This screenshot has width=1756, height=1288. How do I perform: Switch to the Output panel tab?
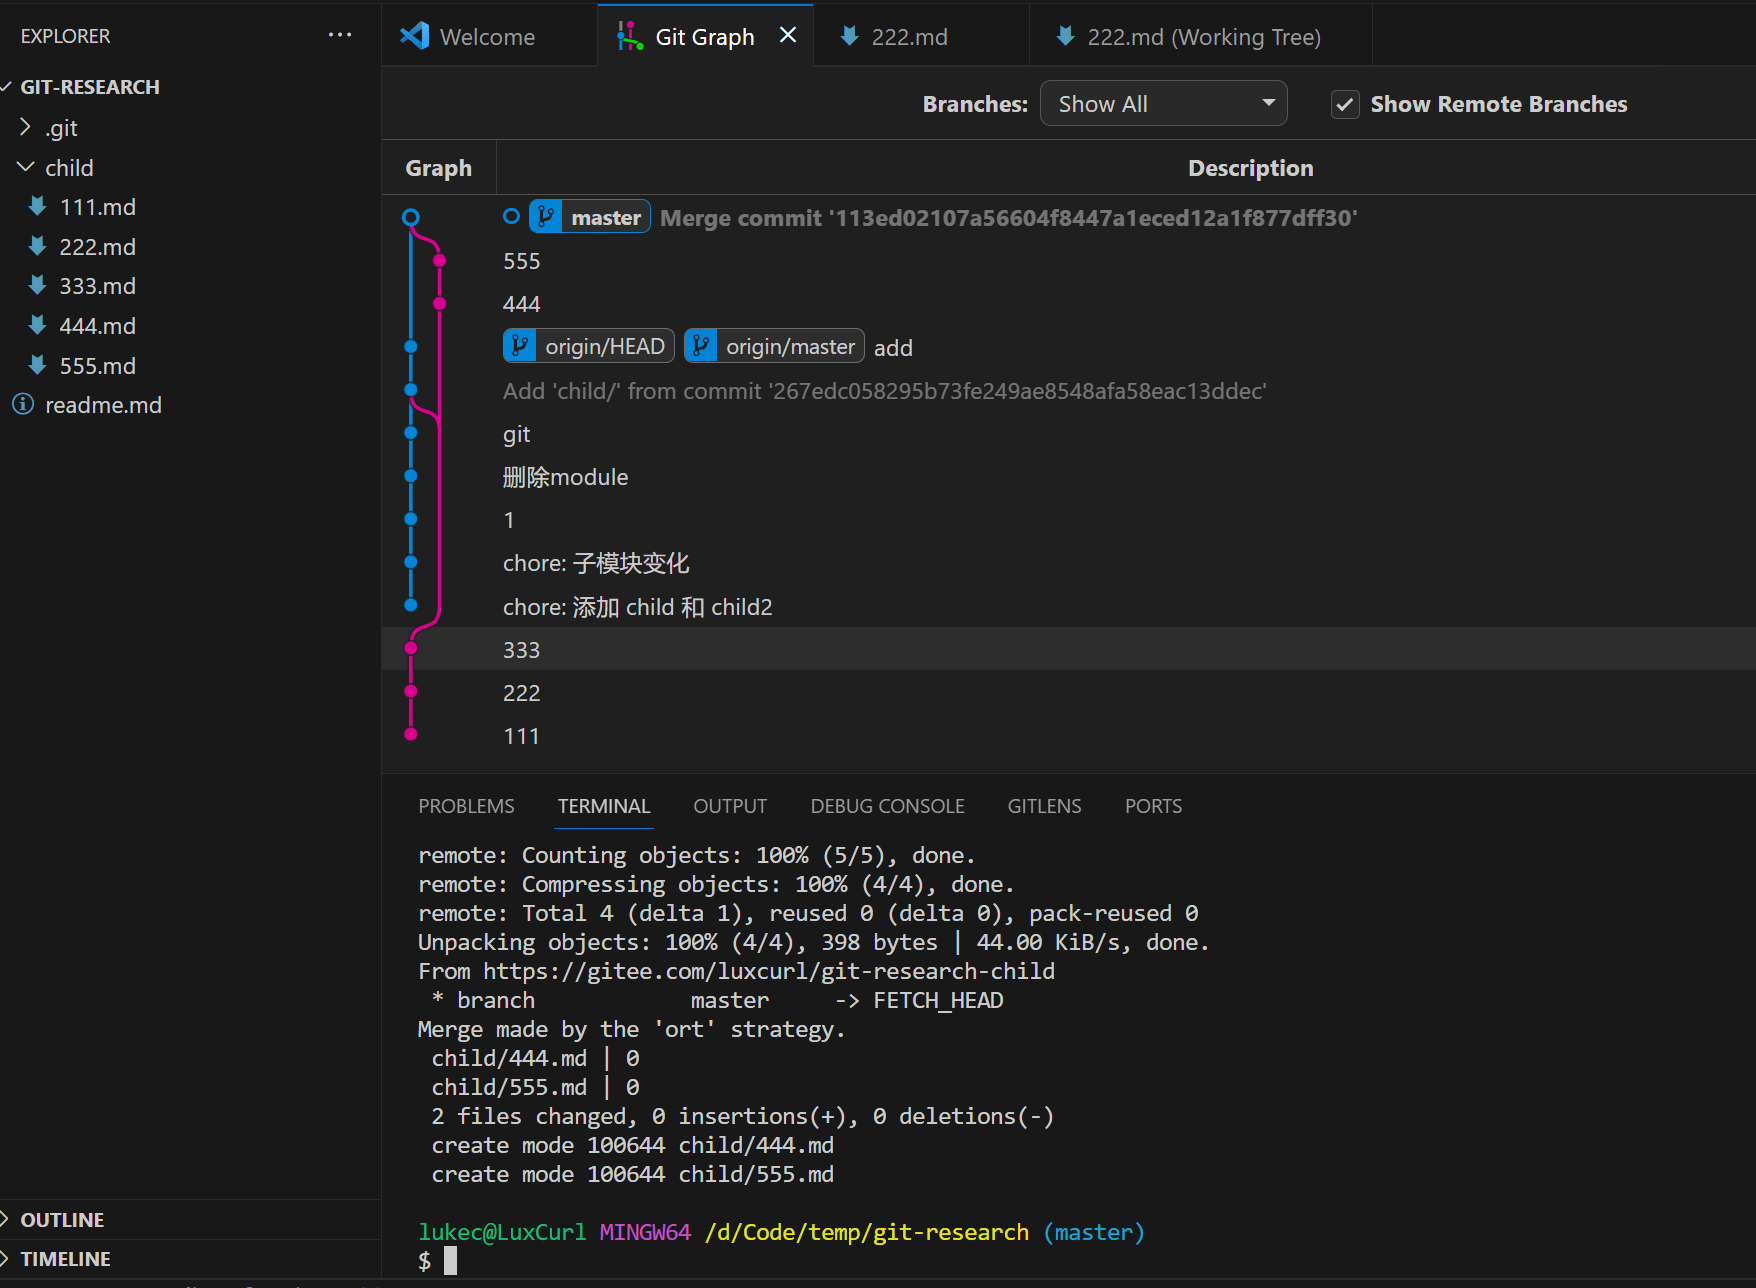point(730,806)
